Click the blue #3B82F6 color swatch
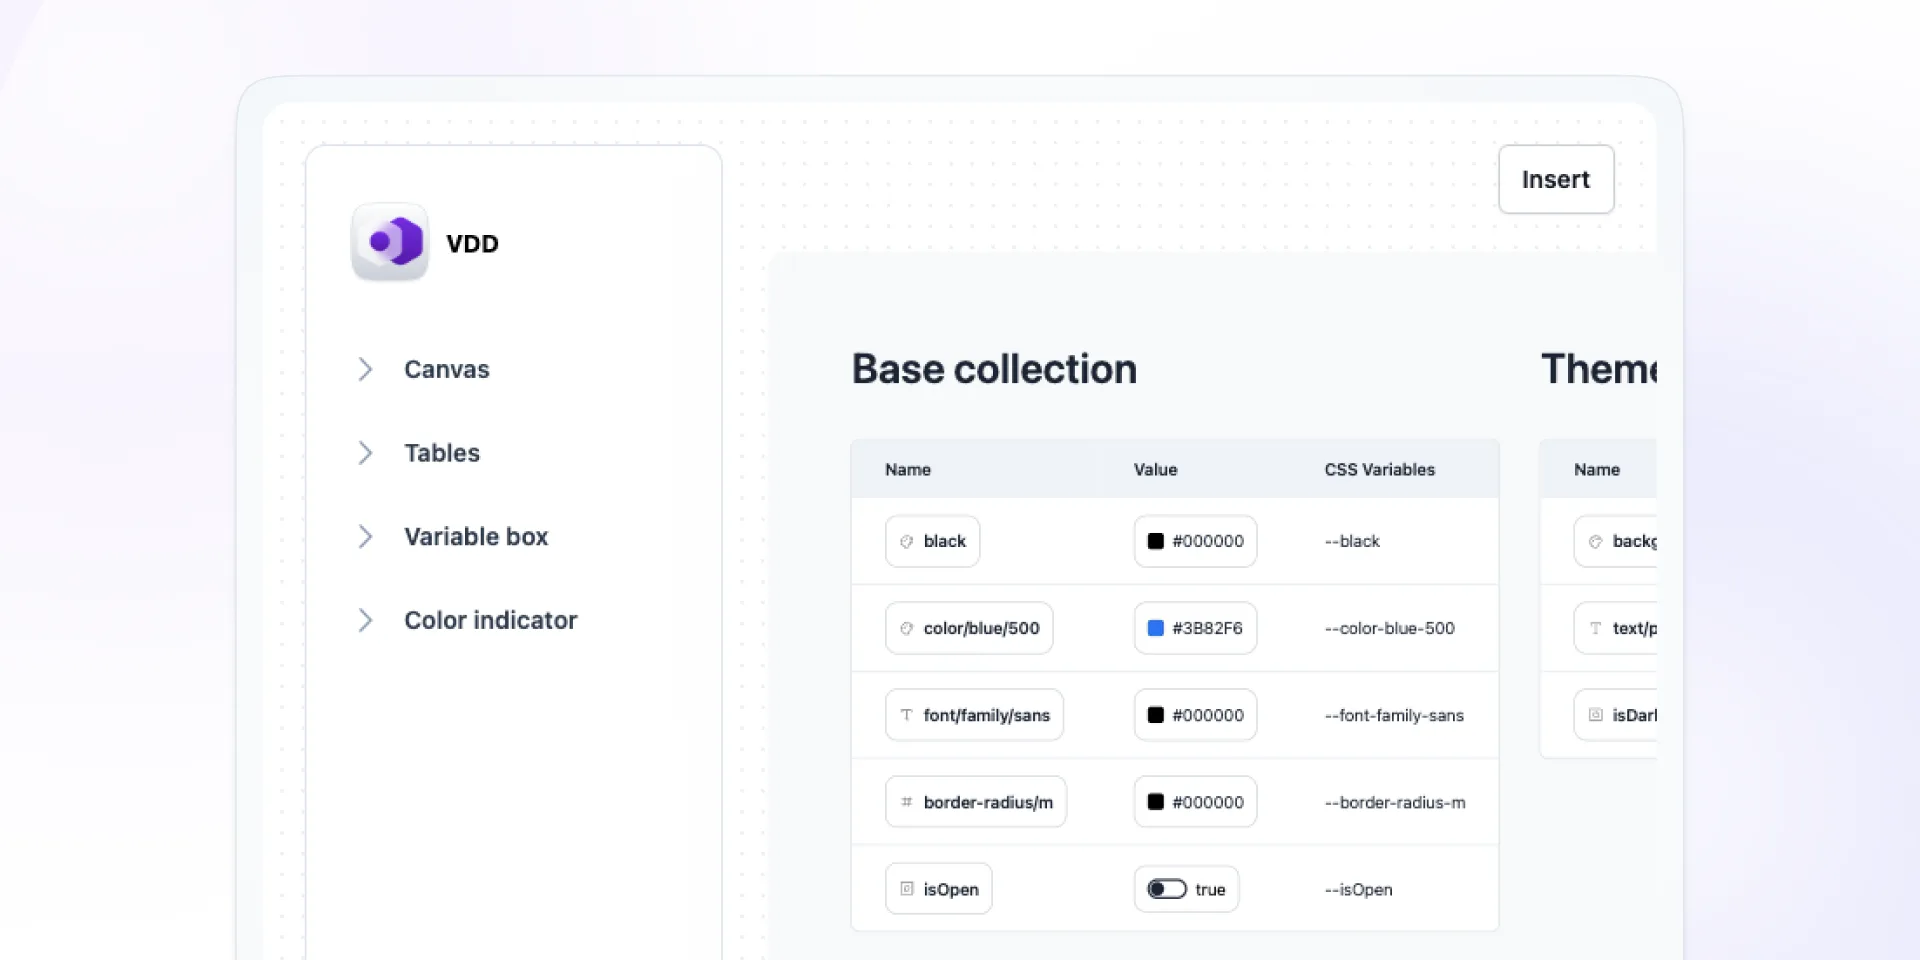 (1156, 628)
